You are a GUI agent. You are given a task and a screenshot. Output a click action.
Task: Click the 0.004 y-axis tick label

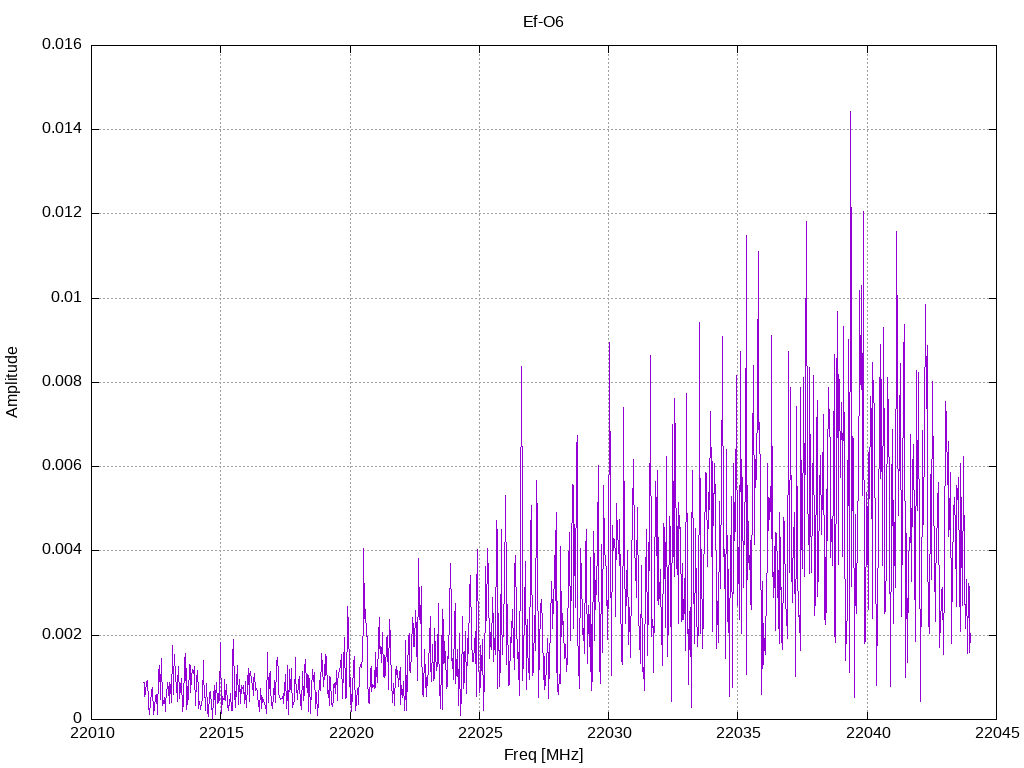pyautogui.click(x=62, y=551)
